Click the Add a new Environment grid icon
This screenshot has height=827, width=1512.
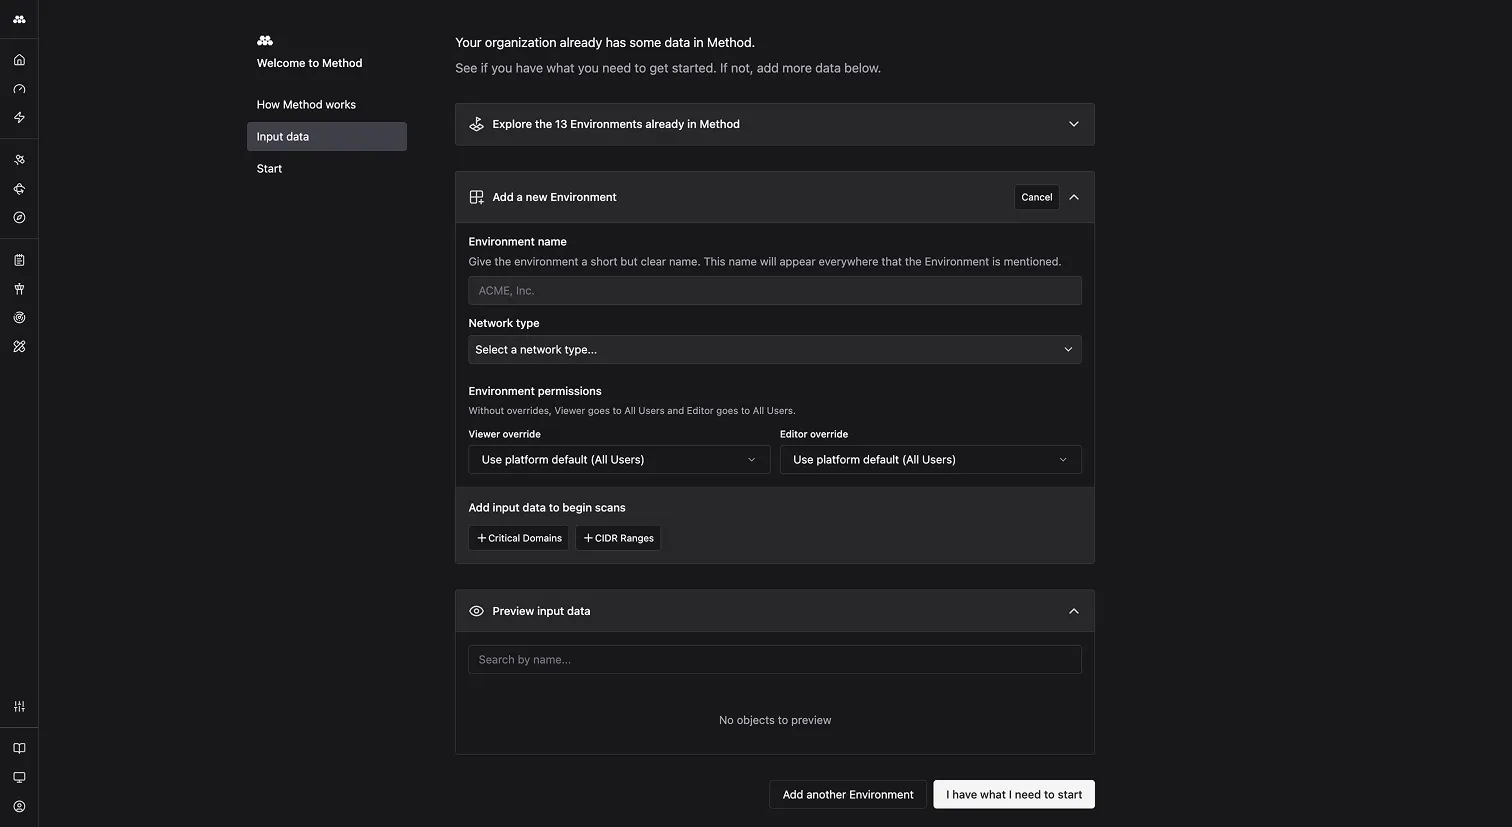(477, 197)
